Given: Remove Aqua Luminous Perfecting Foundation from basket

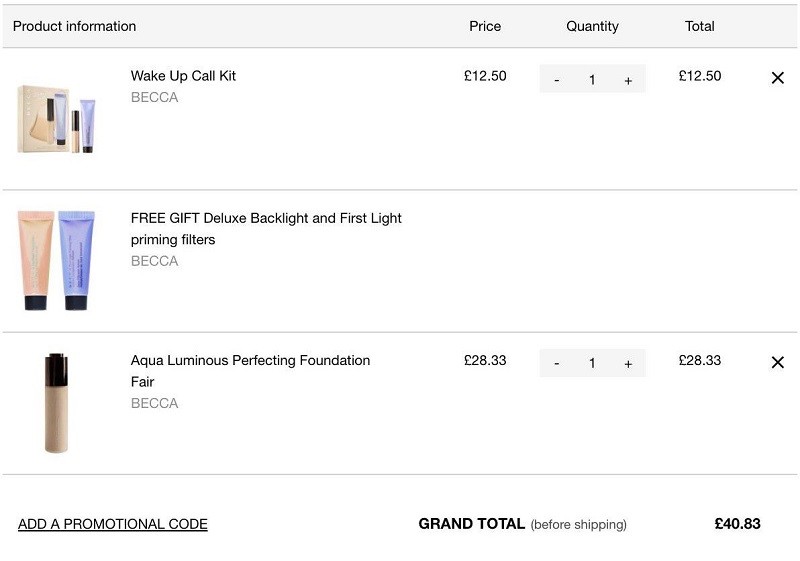Looking at the screenshot, I should point(778,362).
